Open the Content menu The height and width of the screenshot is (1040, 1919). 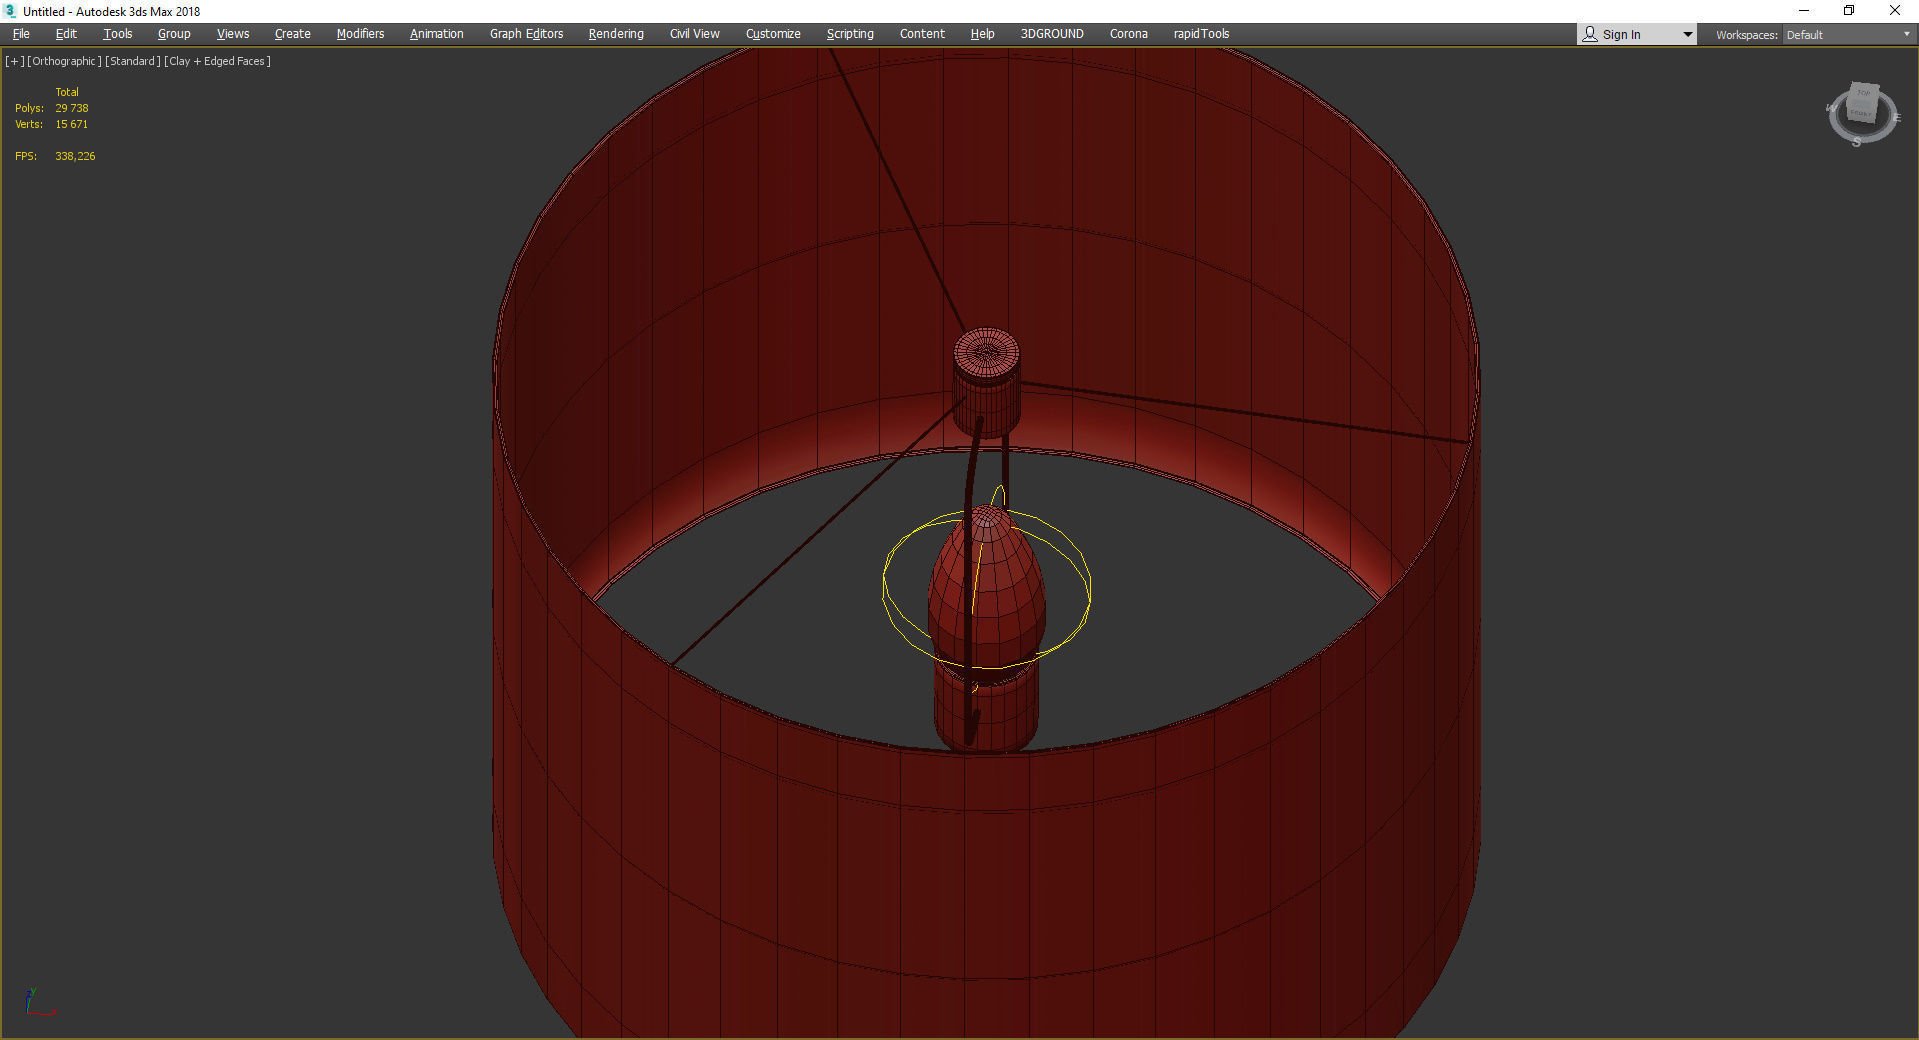922,34
